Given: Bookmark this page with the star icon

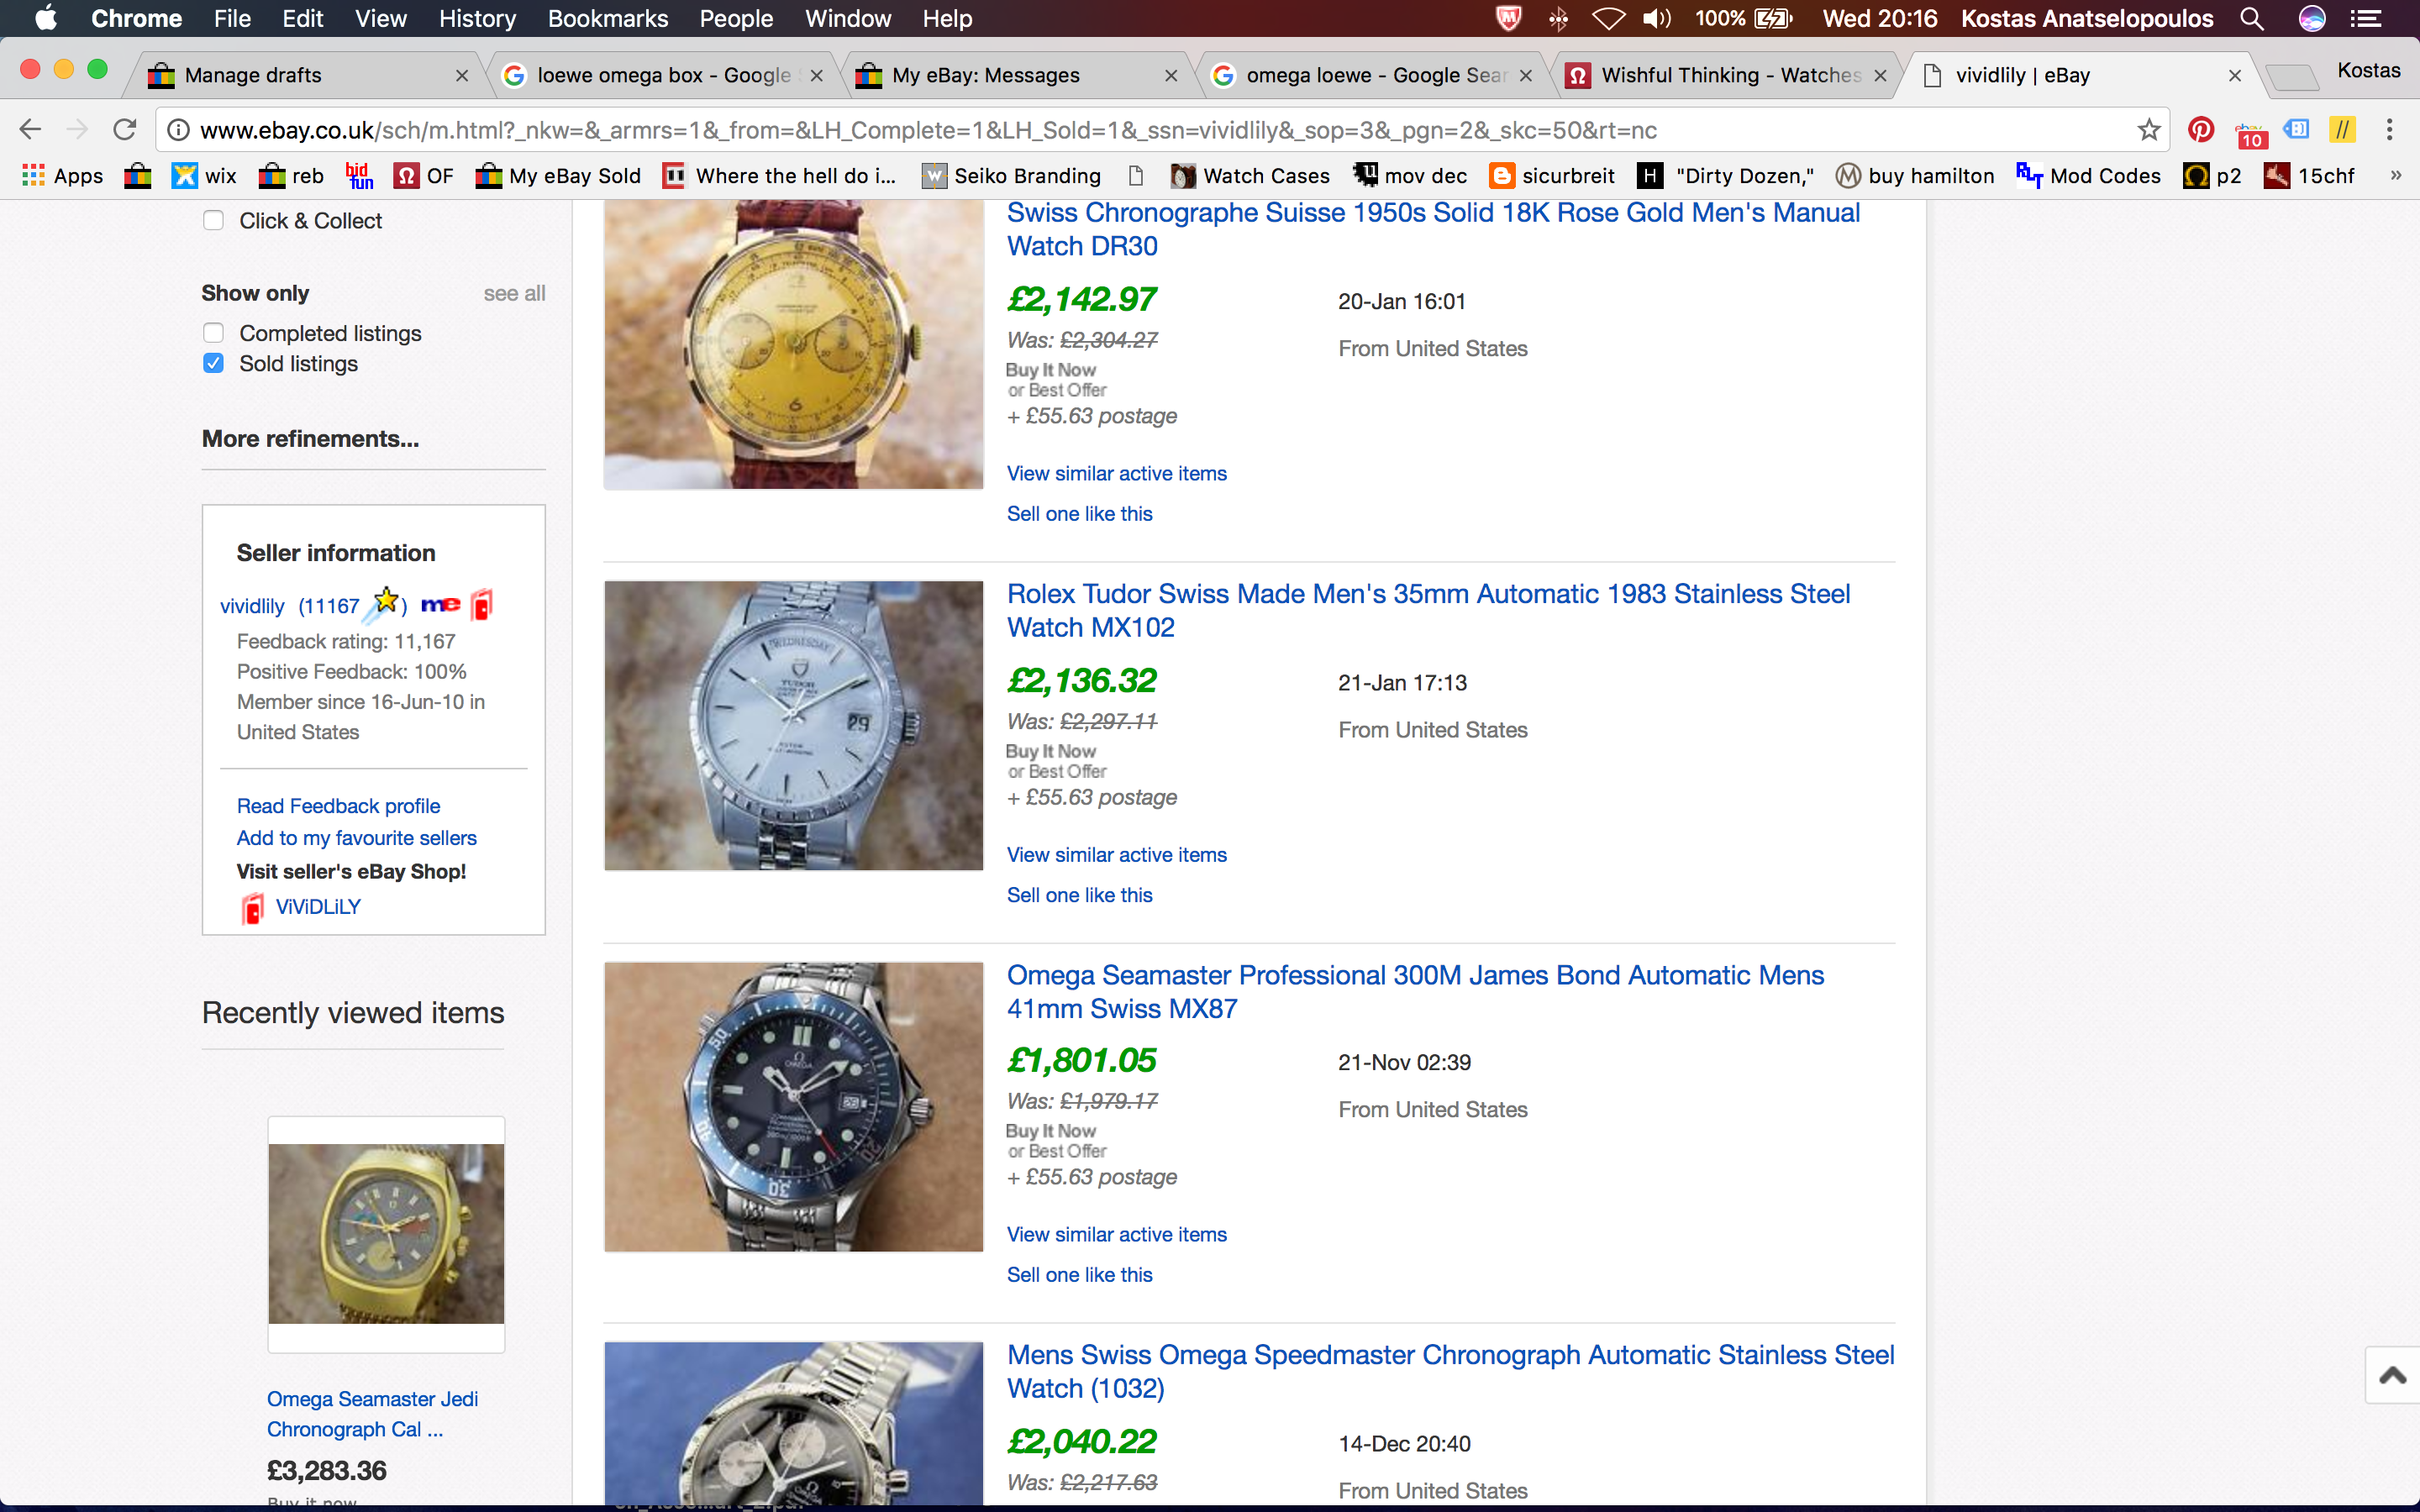Looking at the screenshot, I should (x=2148, y=130).
